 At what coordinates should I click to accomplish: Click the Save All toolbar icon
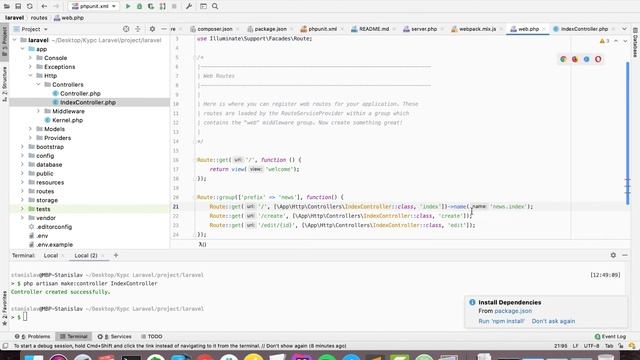pos(18,6)
